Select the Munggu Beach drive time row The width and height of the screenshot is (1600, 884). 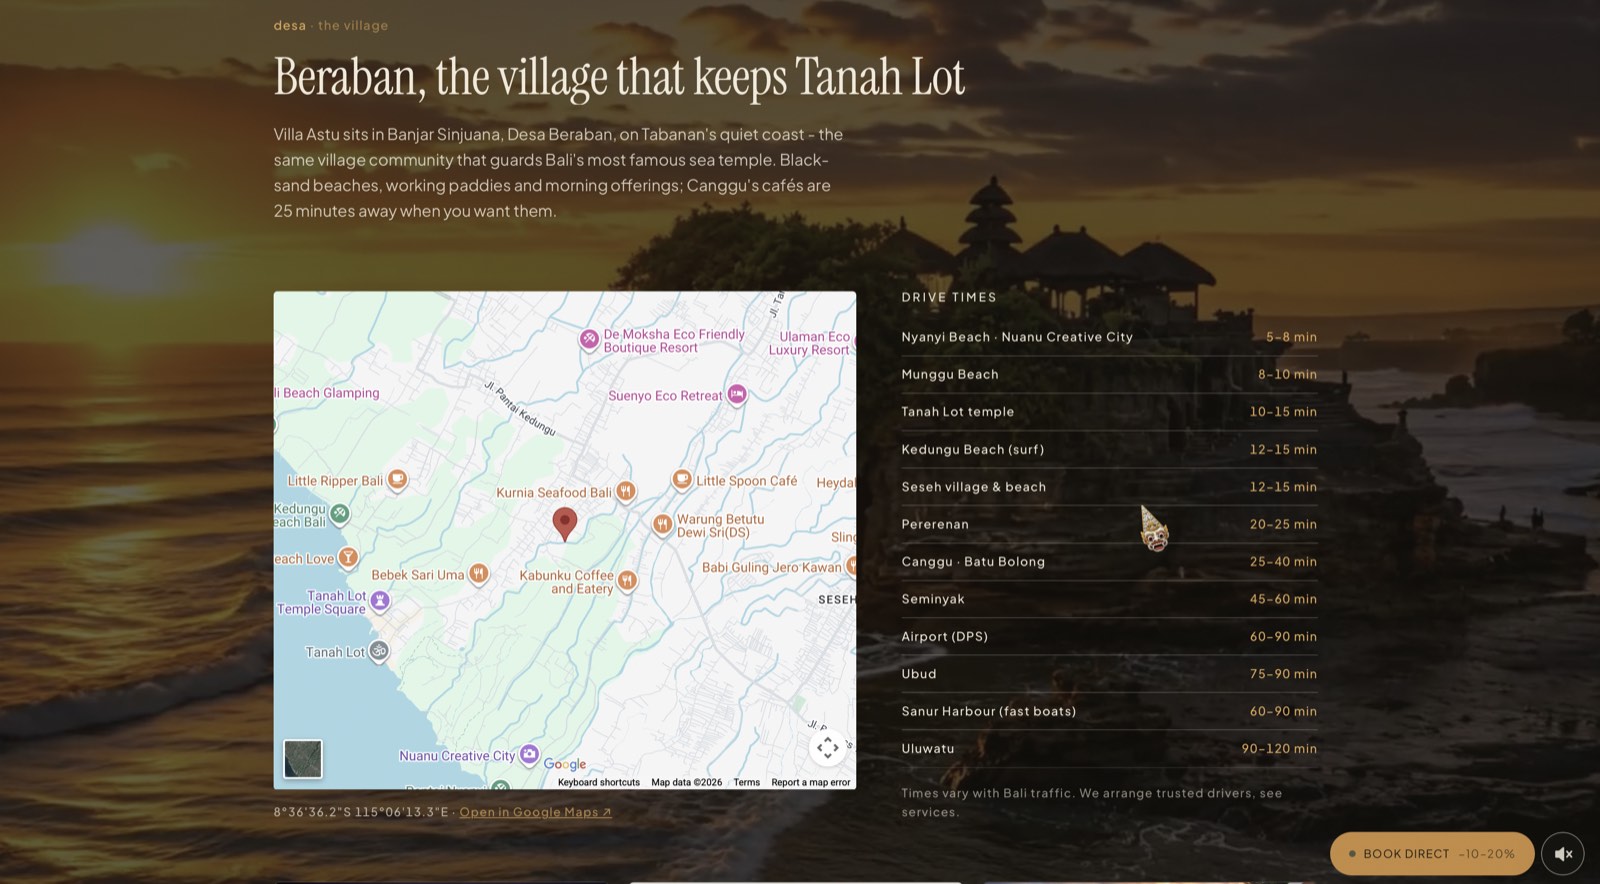[x=1109, y=374]
